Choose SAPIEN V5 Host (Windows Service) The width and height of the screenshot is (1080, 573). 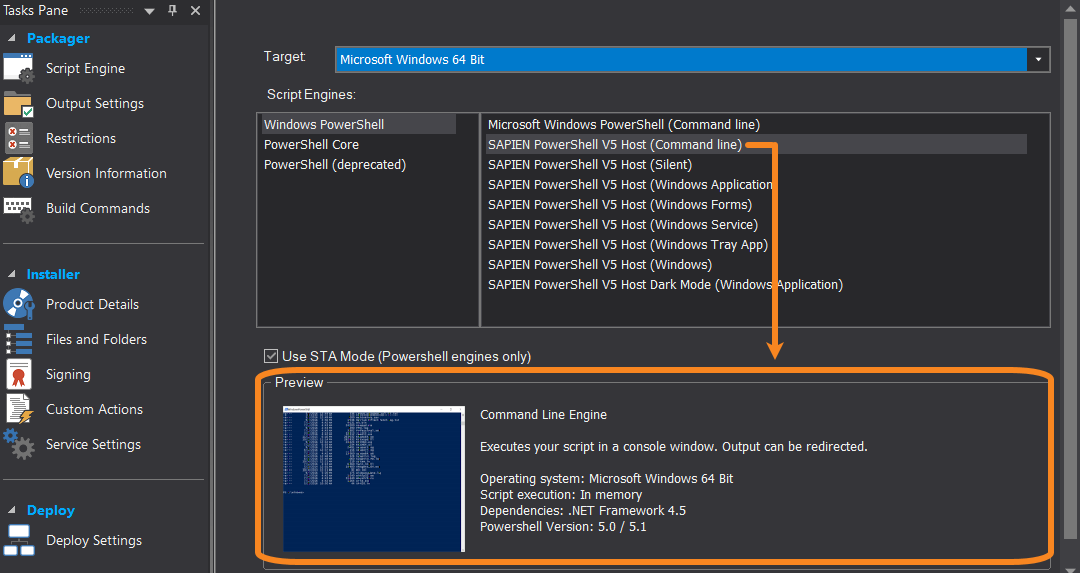point(623,225)
